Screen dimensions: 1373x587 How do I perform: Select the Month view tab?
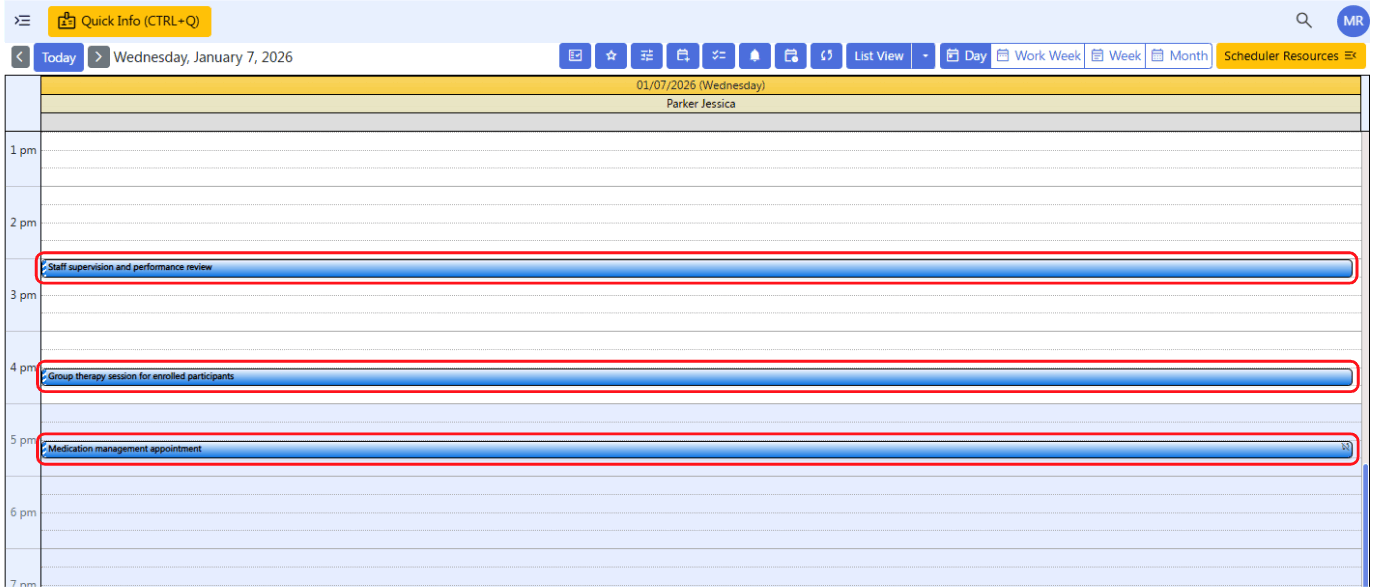point(1179,56)
